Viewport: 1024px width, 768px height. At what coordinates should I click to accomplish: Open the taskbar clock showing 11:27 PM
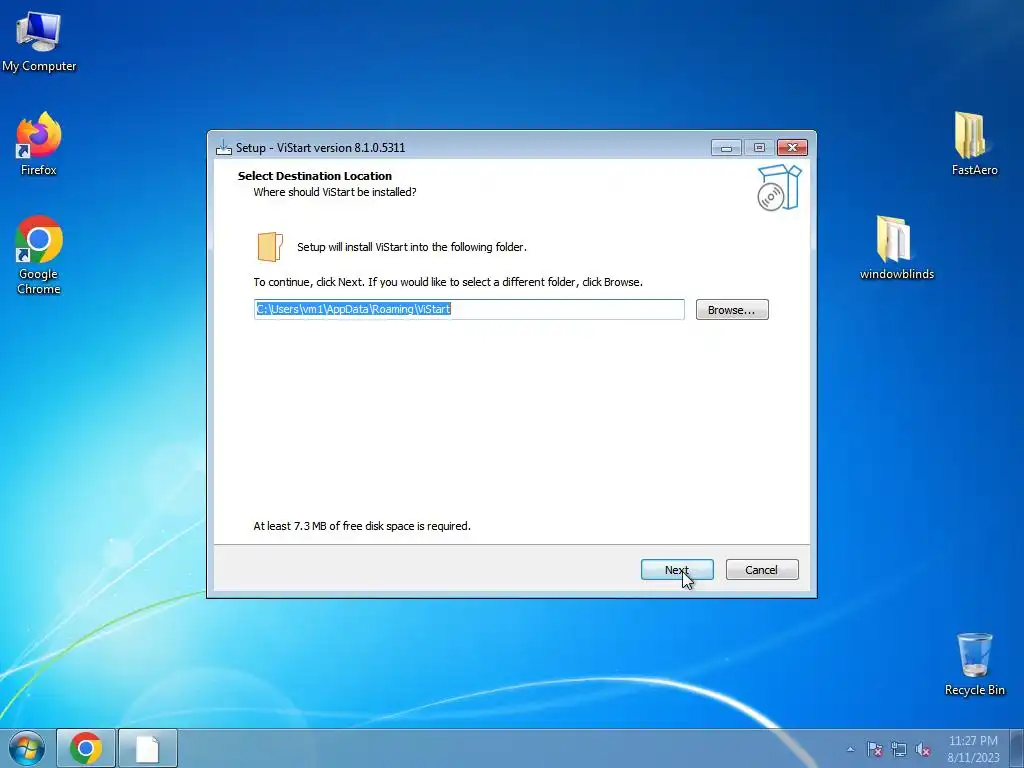tap(973, 749)
